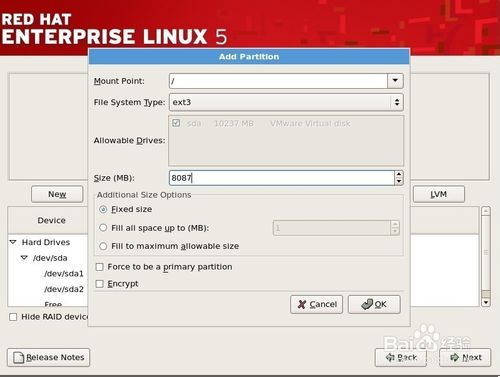Collapse the Hard Drives tree node
500x377 pixels.
click(x=13, y=242)
